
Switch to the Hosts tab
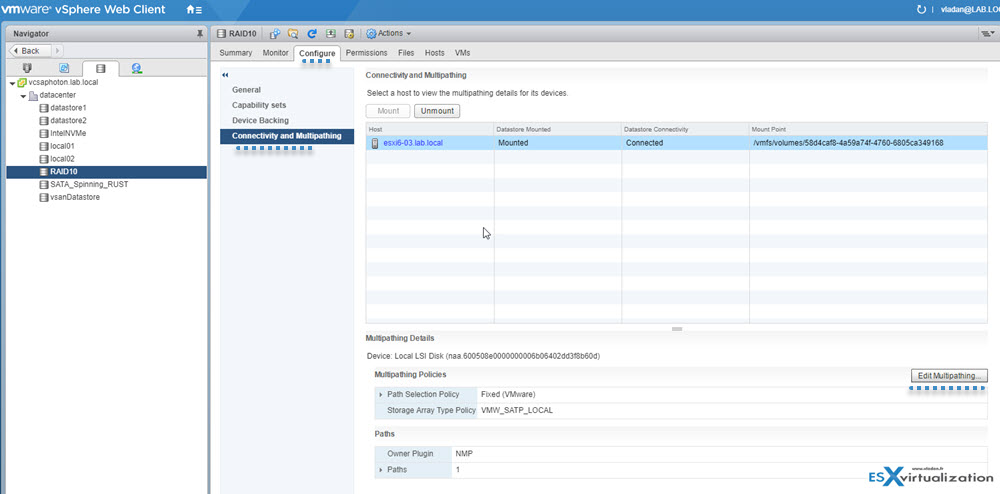click(434, 53)
